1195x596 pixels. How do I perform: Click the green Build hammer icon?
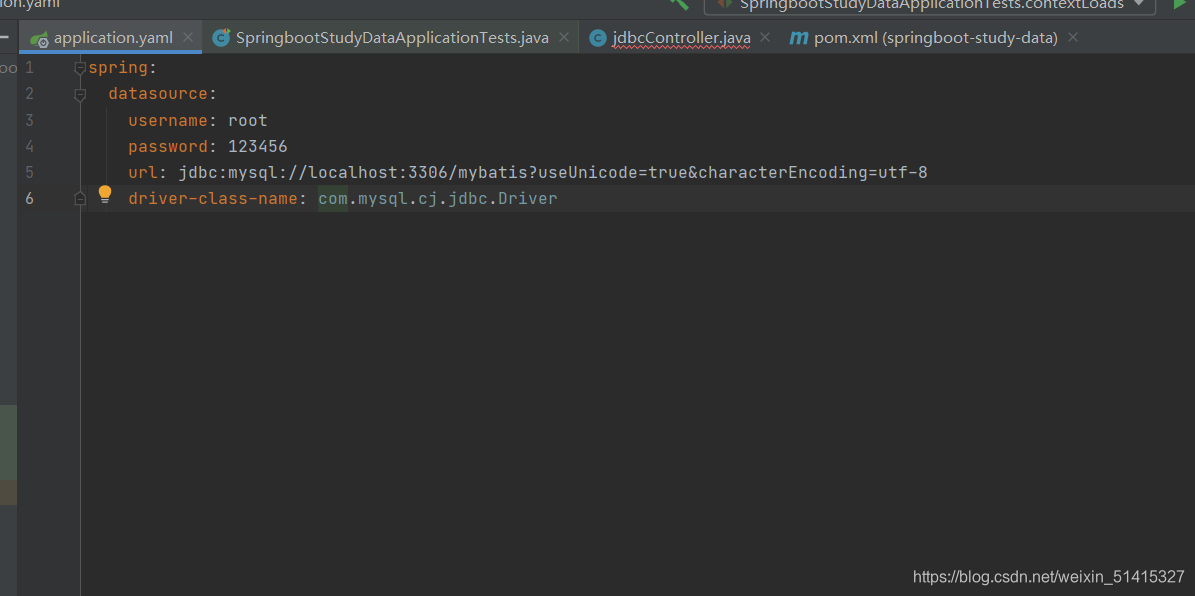point(678,4)
